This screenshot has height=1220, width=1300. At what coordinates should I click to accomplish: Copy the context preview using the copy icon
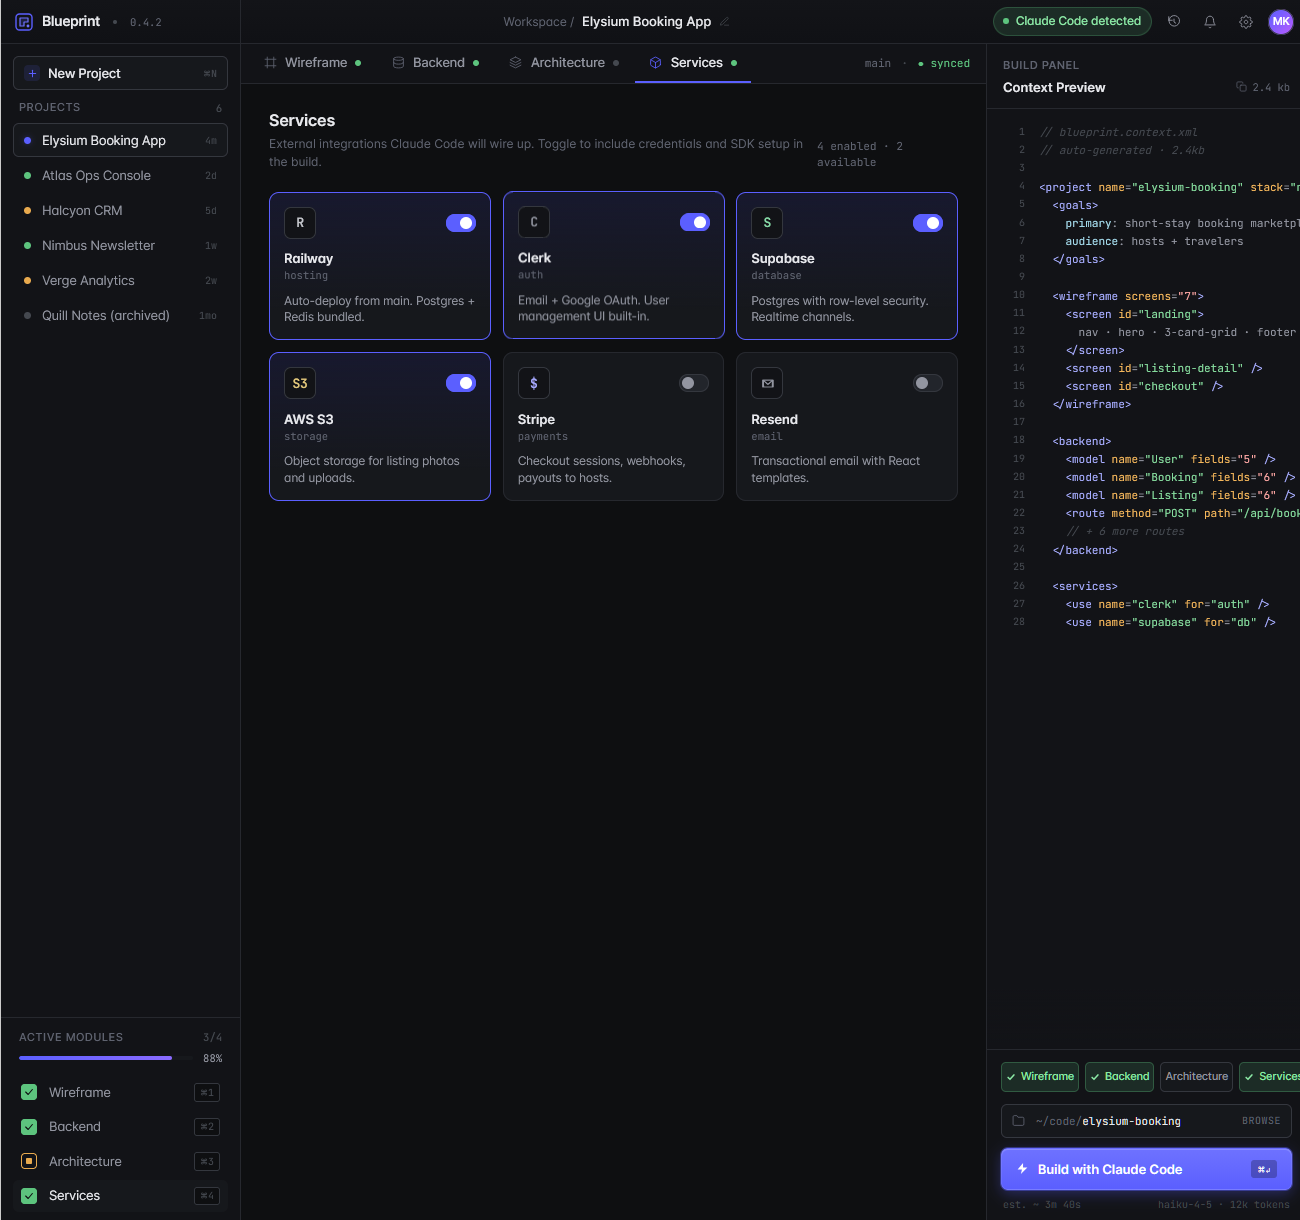(1241, 87)
